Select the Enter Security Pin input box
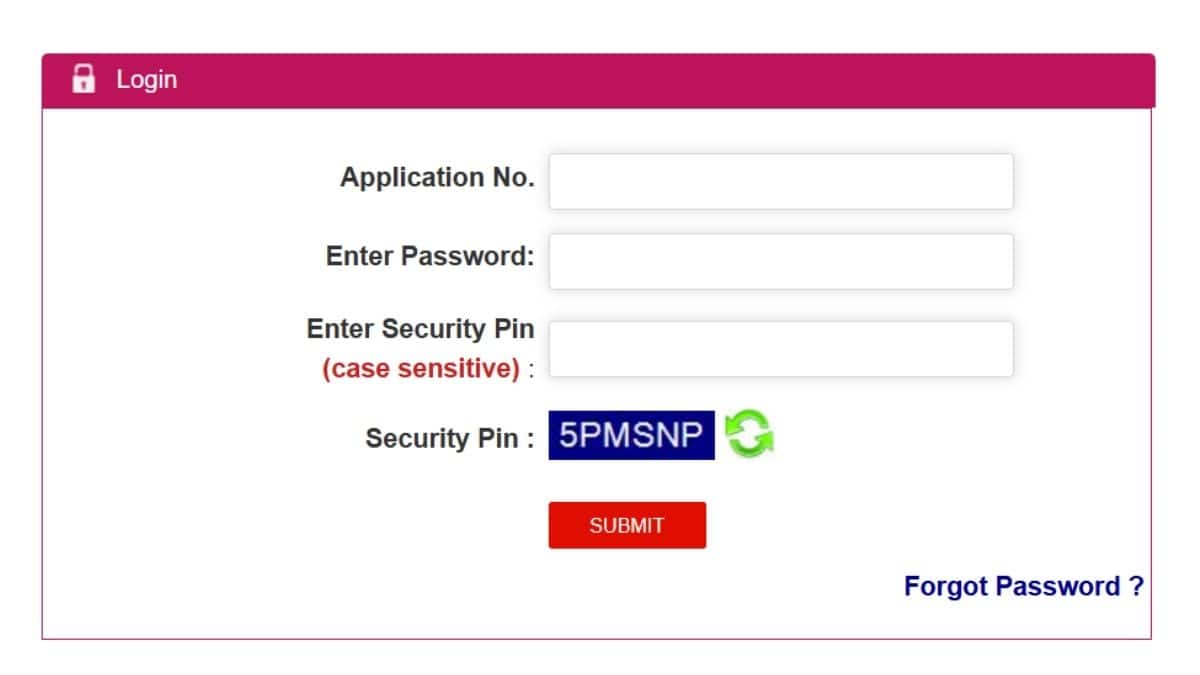The height and width of the screenshot is (675, 1200). pos(781,349)
